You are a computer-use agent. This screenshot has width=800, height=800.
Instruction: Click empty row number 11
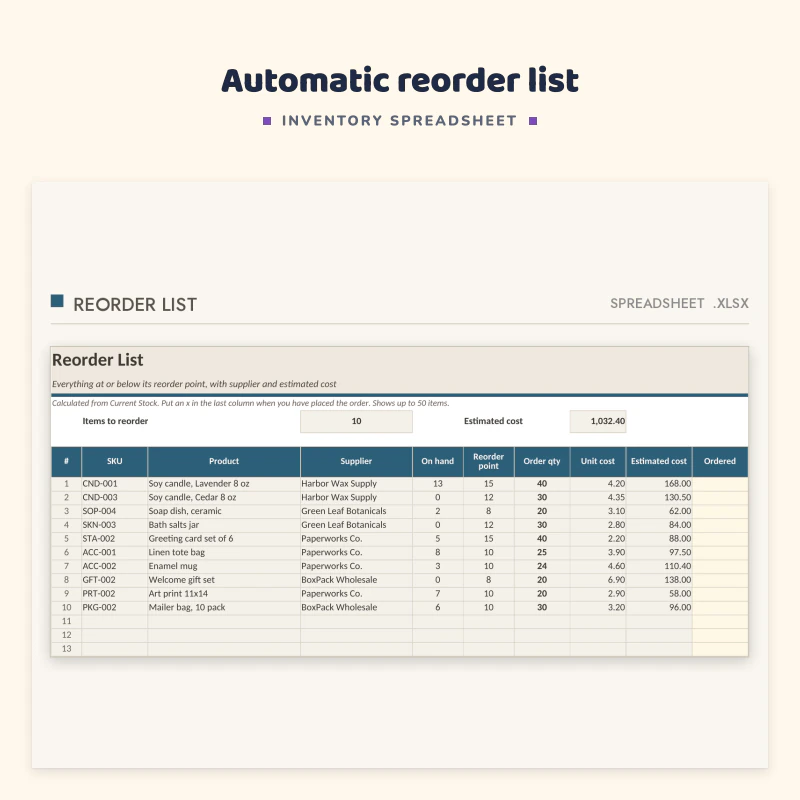pyautogui.click(x=66, y=621)
